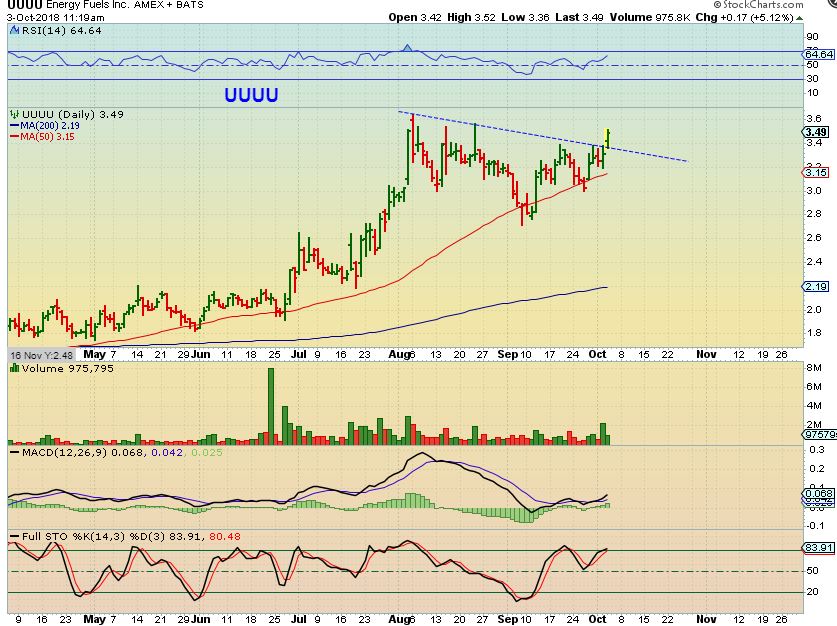Click the green 0.025 MACD histogram value
The height and width of the screenshot is (626, 837).
[207, 453]
